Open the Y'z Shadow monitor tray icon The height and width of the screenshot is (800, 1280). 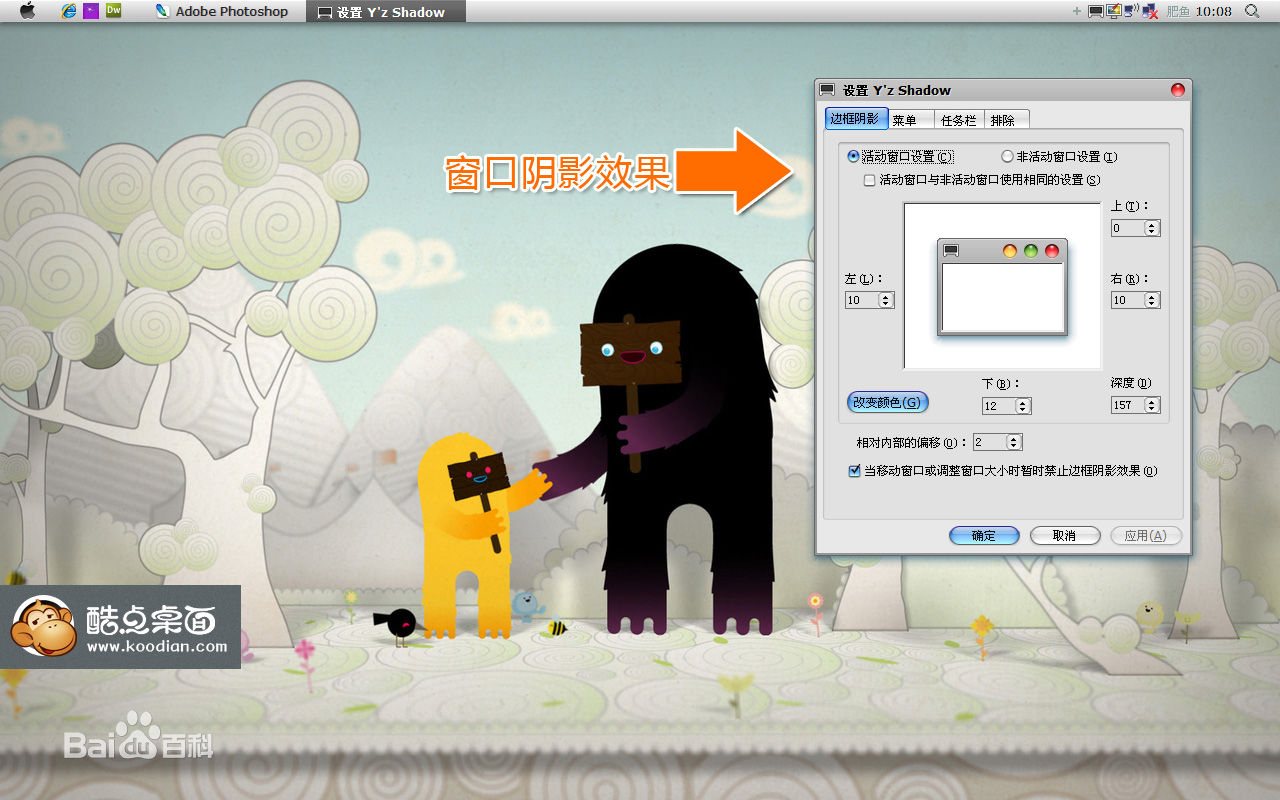(1096, 11)
